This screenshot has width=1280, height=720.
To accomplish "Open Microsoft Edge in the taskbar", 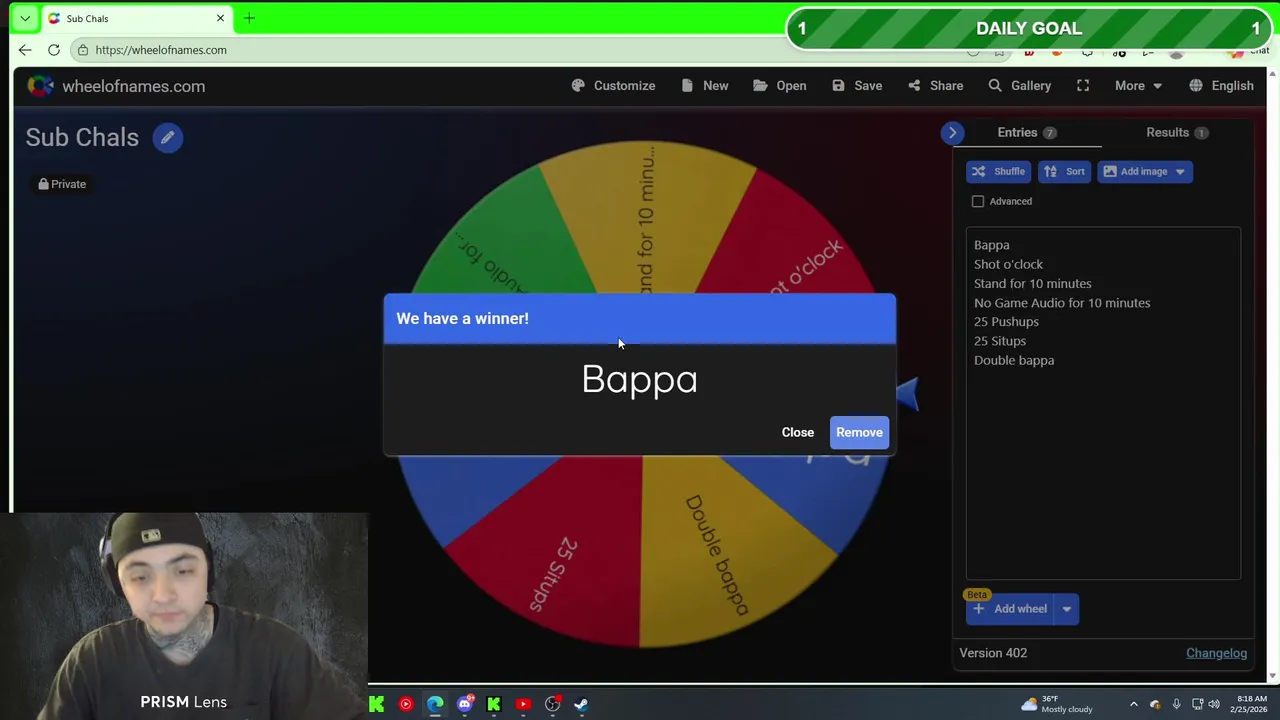I will pyautogui.click(x=435, y=704).
